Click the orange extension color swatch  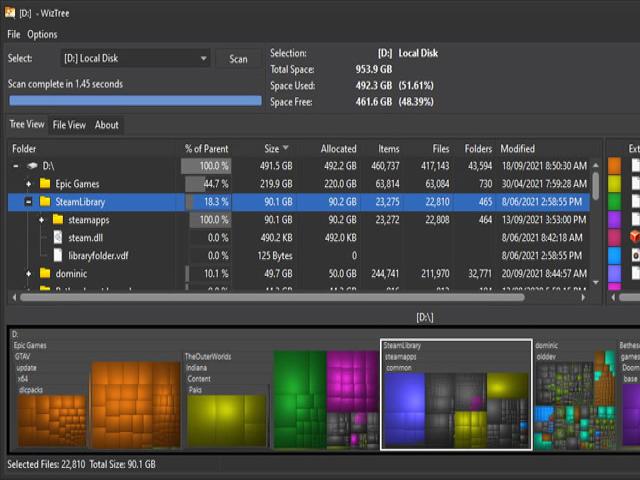click(x=614, y=166)
